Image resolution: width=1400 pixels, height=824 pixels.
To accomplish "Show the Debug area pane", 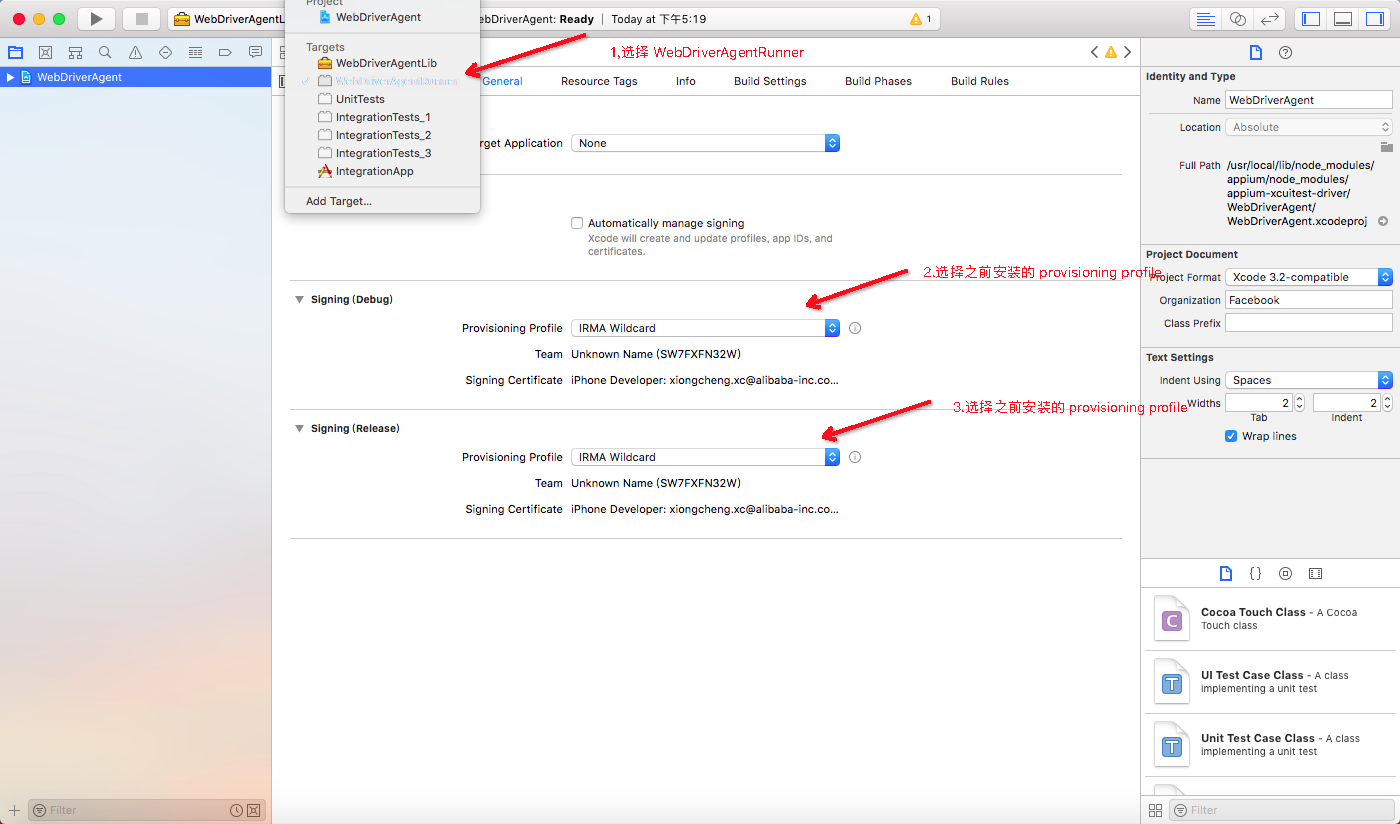I will [1343, 19].
